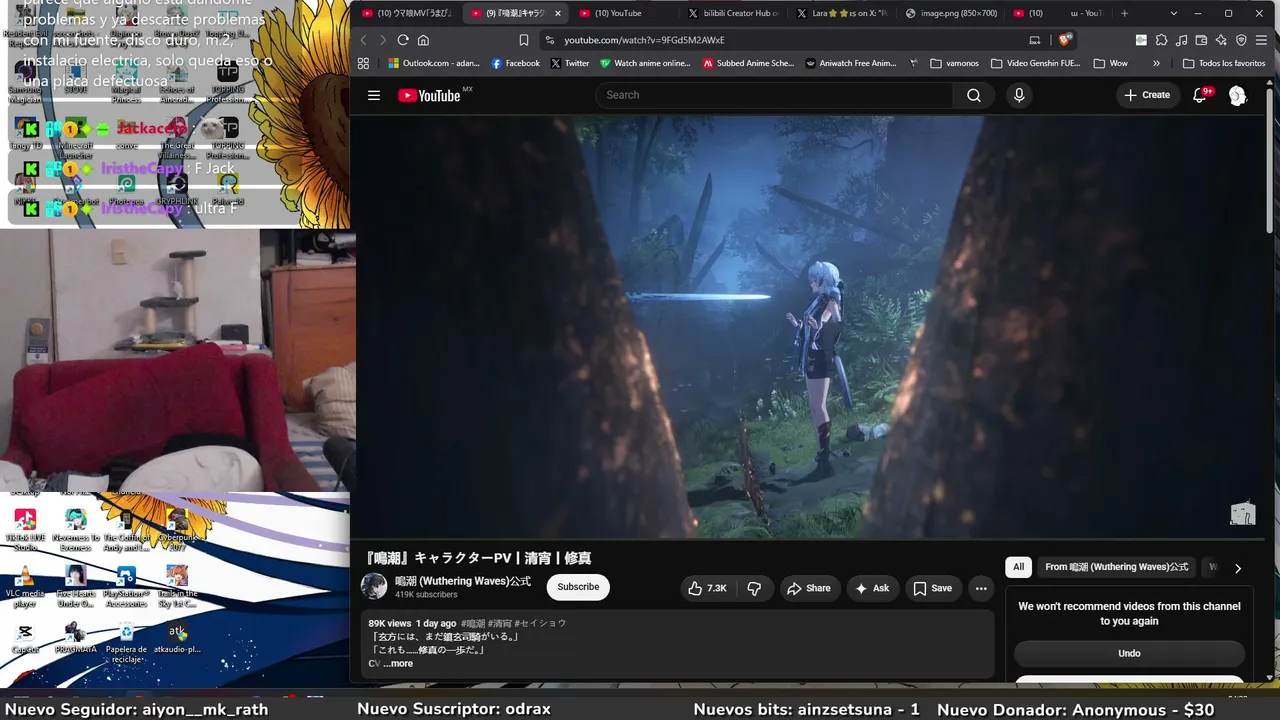Open the Video Genshin FUE bookmark folder
1280x720 pixels.
(1036, 63)
